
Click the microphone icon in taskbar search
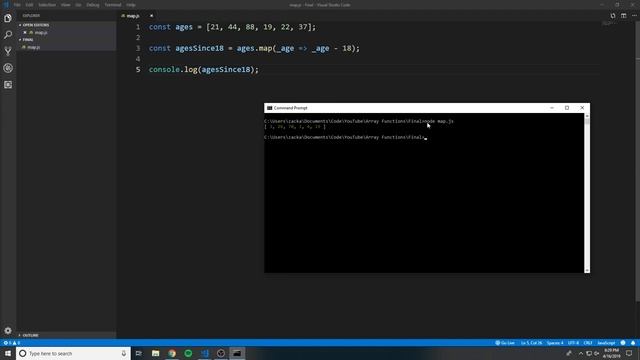point(124,353)
